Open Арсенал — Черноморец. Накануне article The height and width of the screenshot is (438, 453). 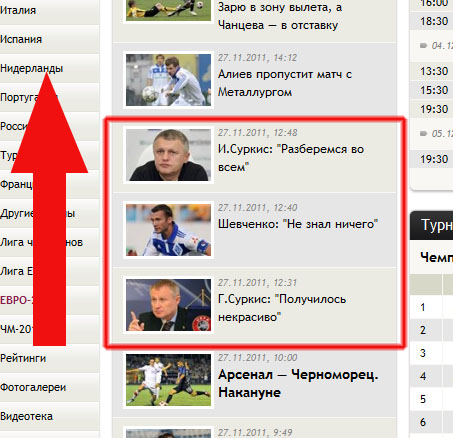(x=298, y=383)
